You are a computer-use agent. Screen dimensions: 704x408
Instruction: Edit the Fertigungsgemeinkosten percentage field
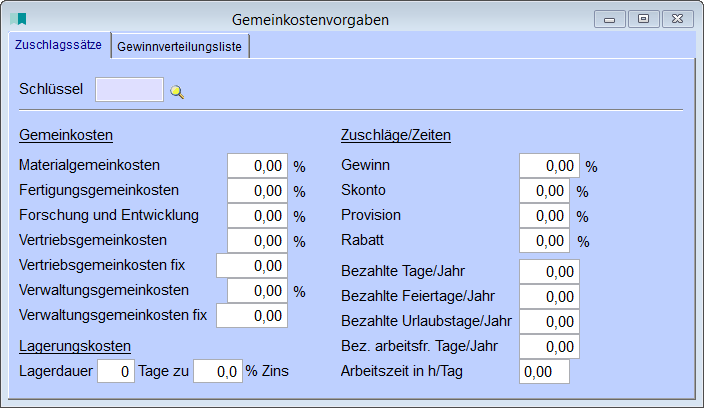point(257,191)
